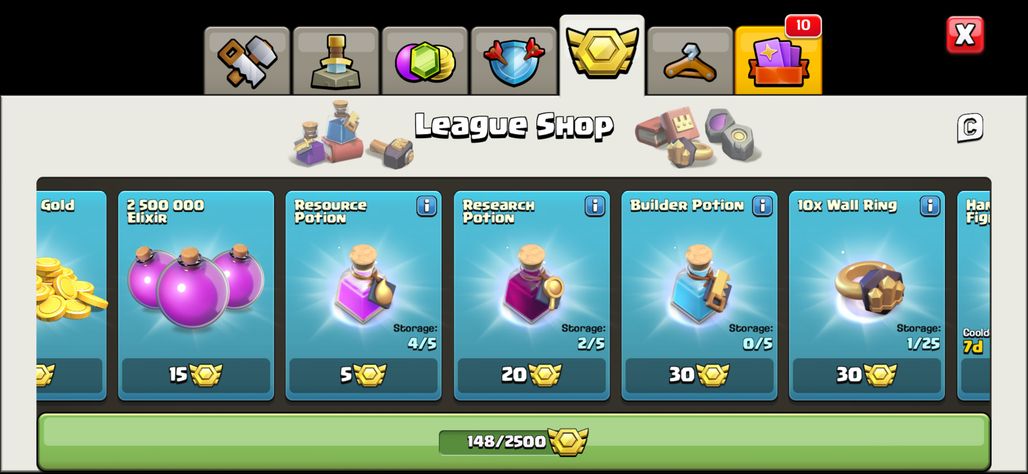
Task: Tap the 148/2500 league medal progress bar
Action: pos(513,441)
